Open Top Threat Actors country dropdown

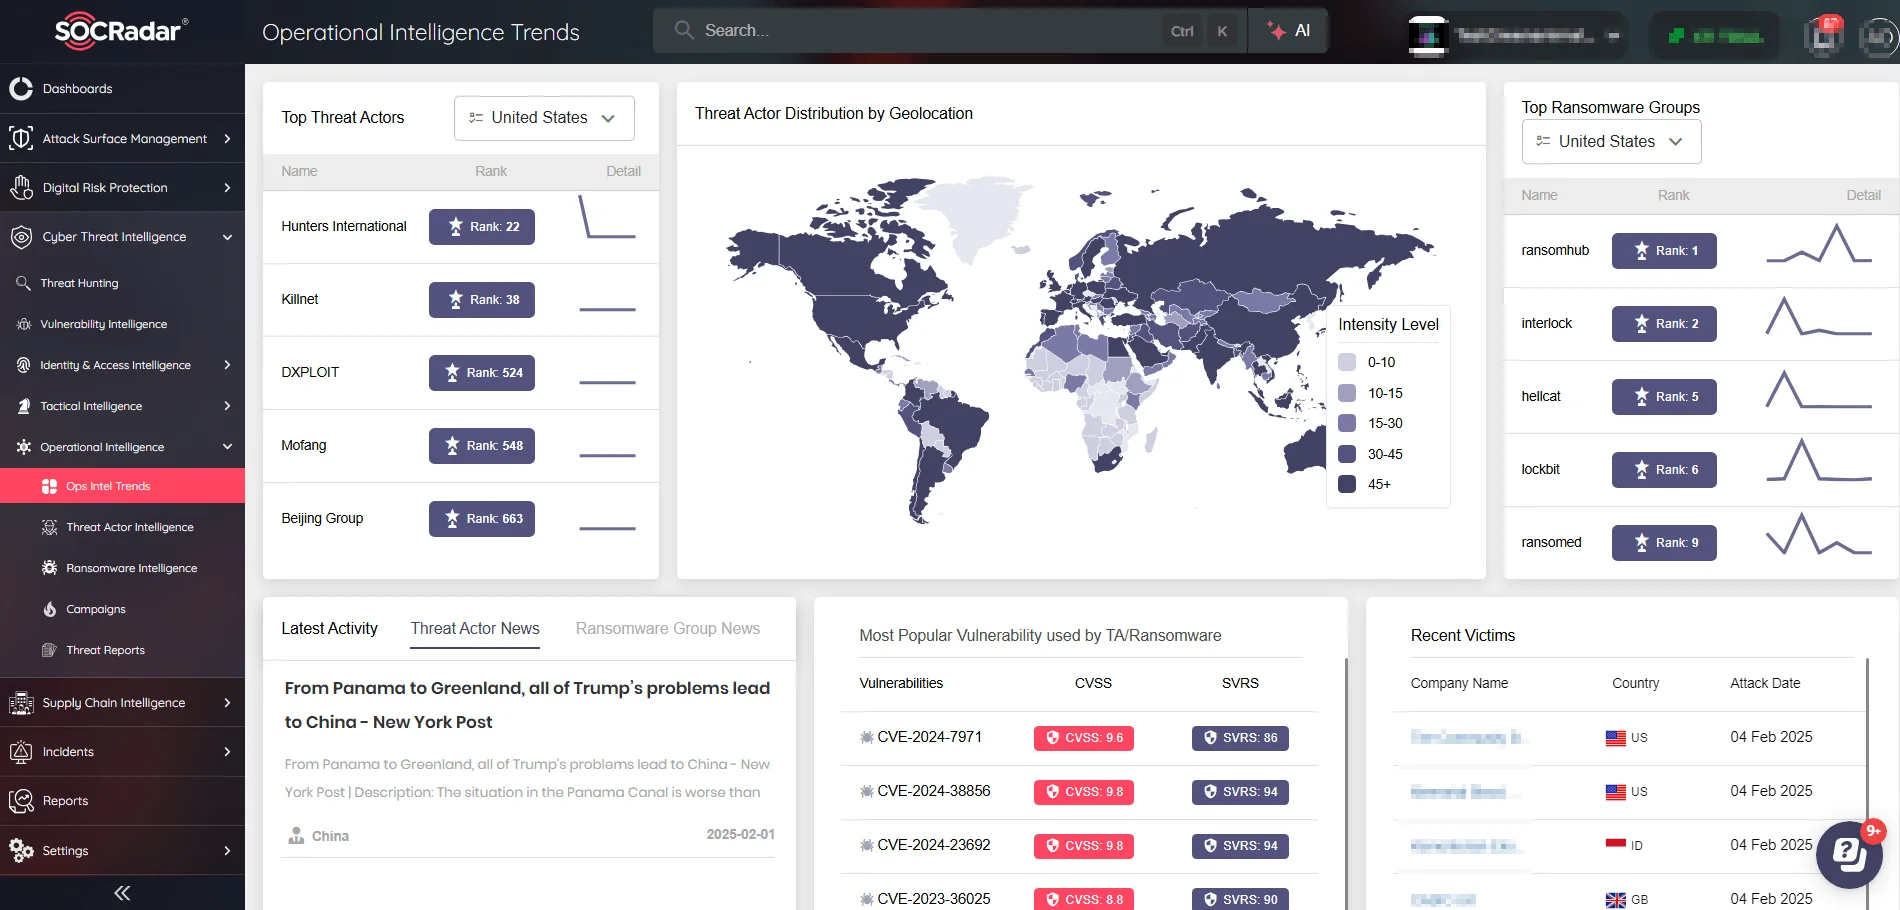pyautogui.click(x=544, y=118)
